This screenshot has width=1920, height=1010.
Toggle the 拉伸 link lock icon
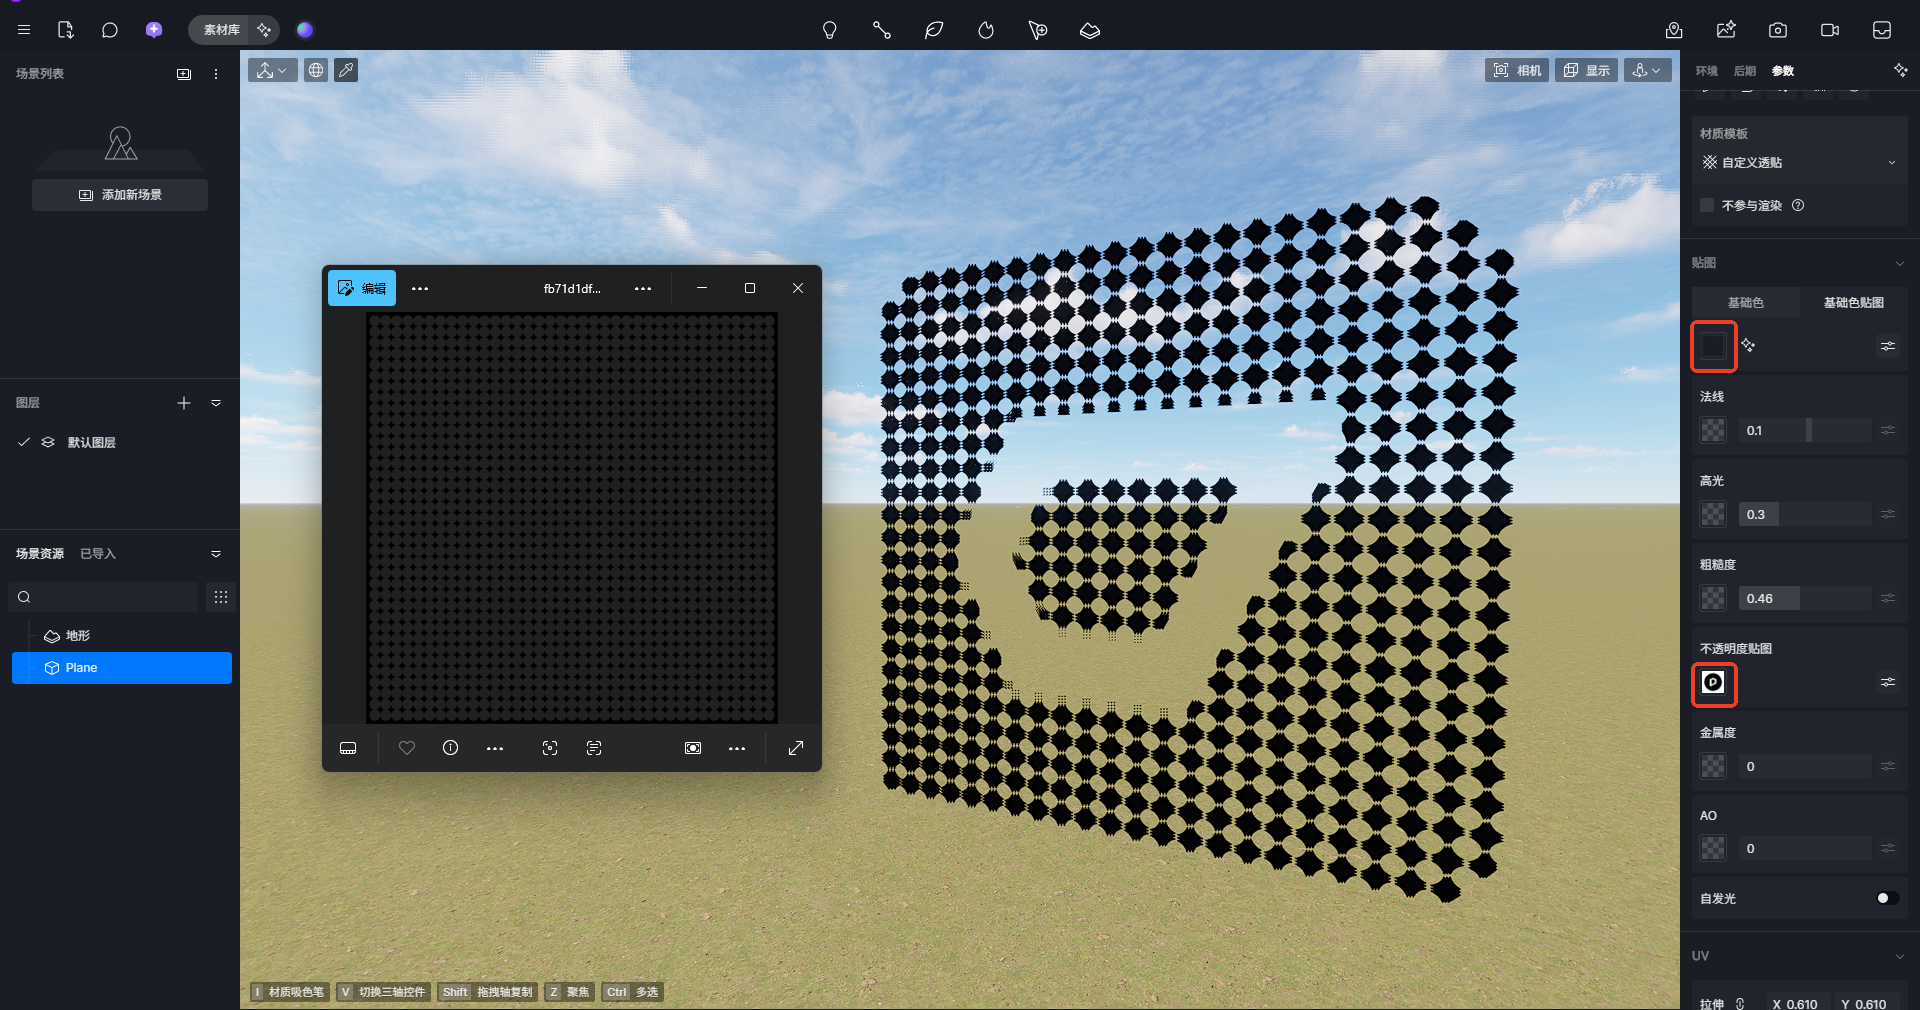click(1740, 1003)
